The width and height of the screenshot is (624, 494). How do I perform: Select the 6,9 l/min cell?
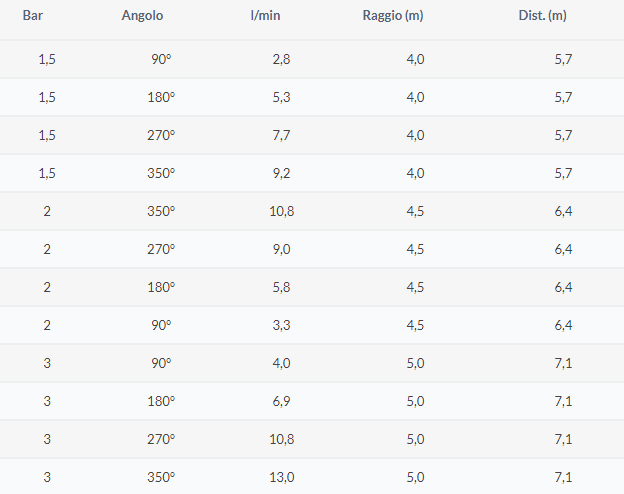(x=281, y=402)
